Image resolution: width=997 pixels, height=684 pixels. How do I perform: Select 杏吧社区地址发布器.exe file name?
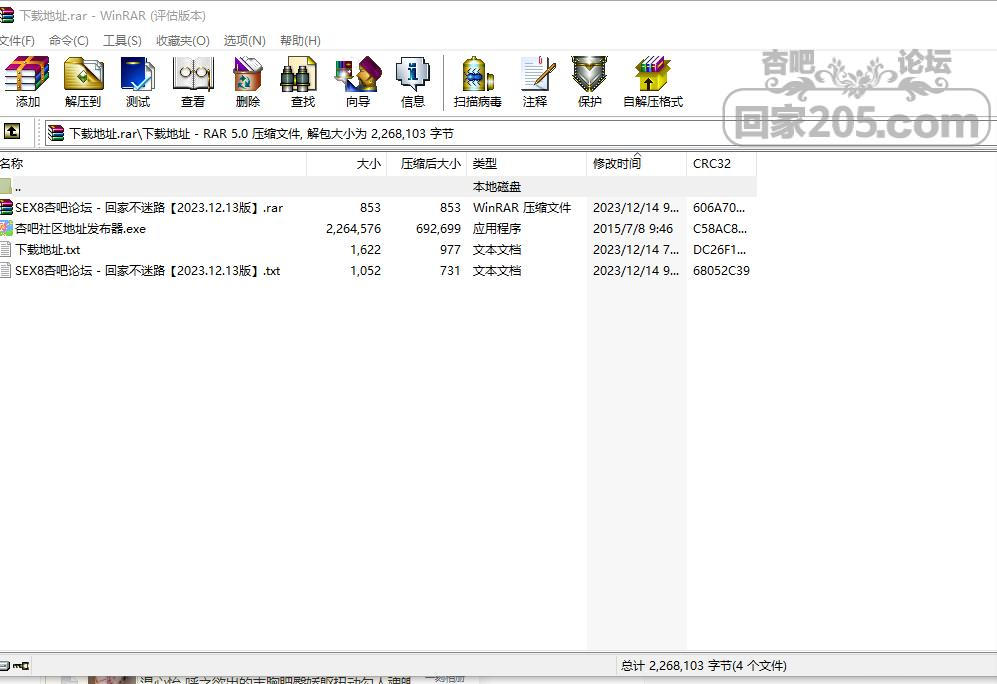tap(80, 229)
